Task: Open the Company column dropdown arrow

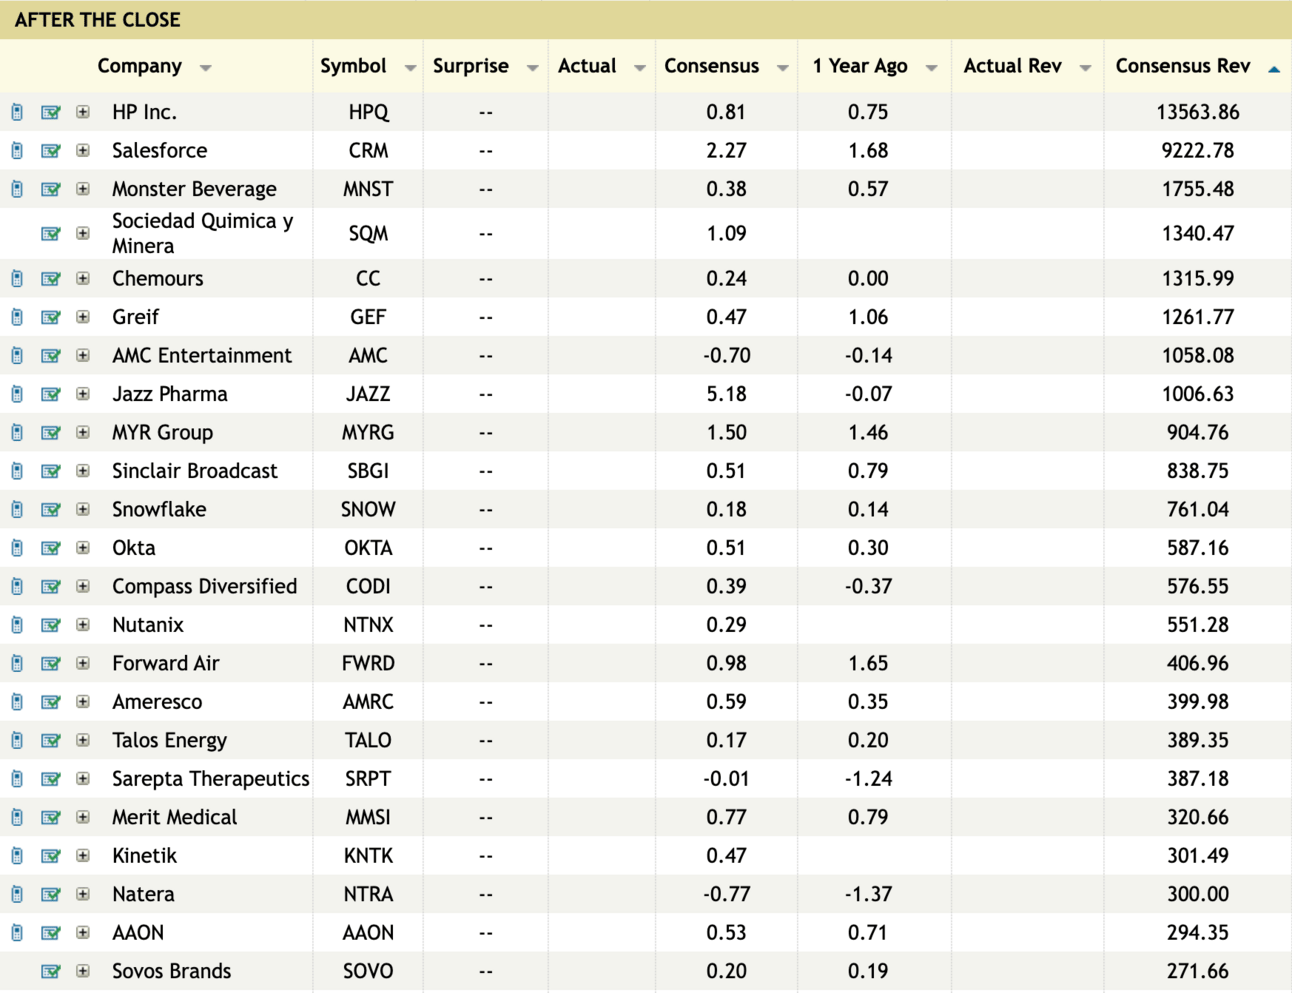Action: 205,68
